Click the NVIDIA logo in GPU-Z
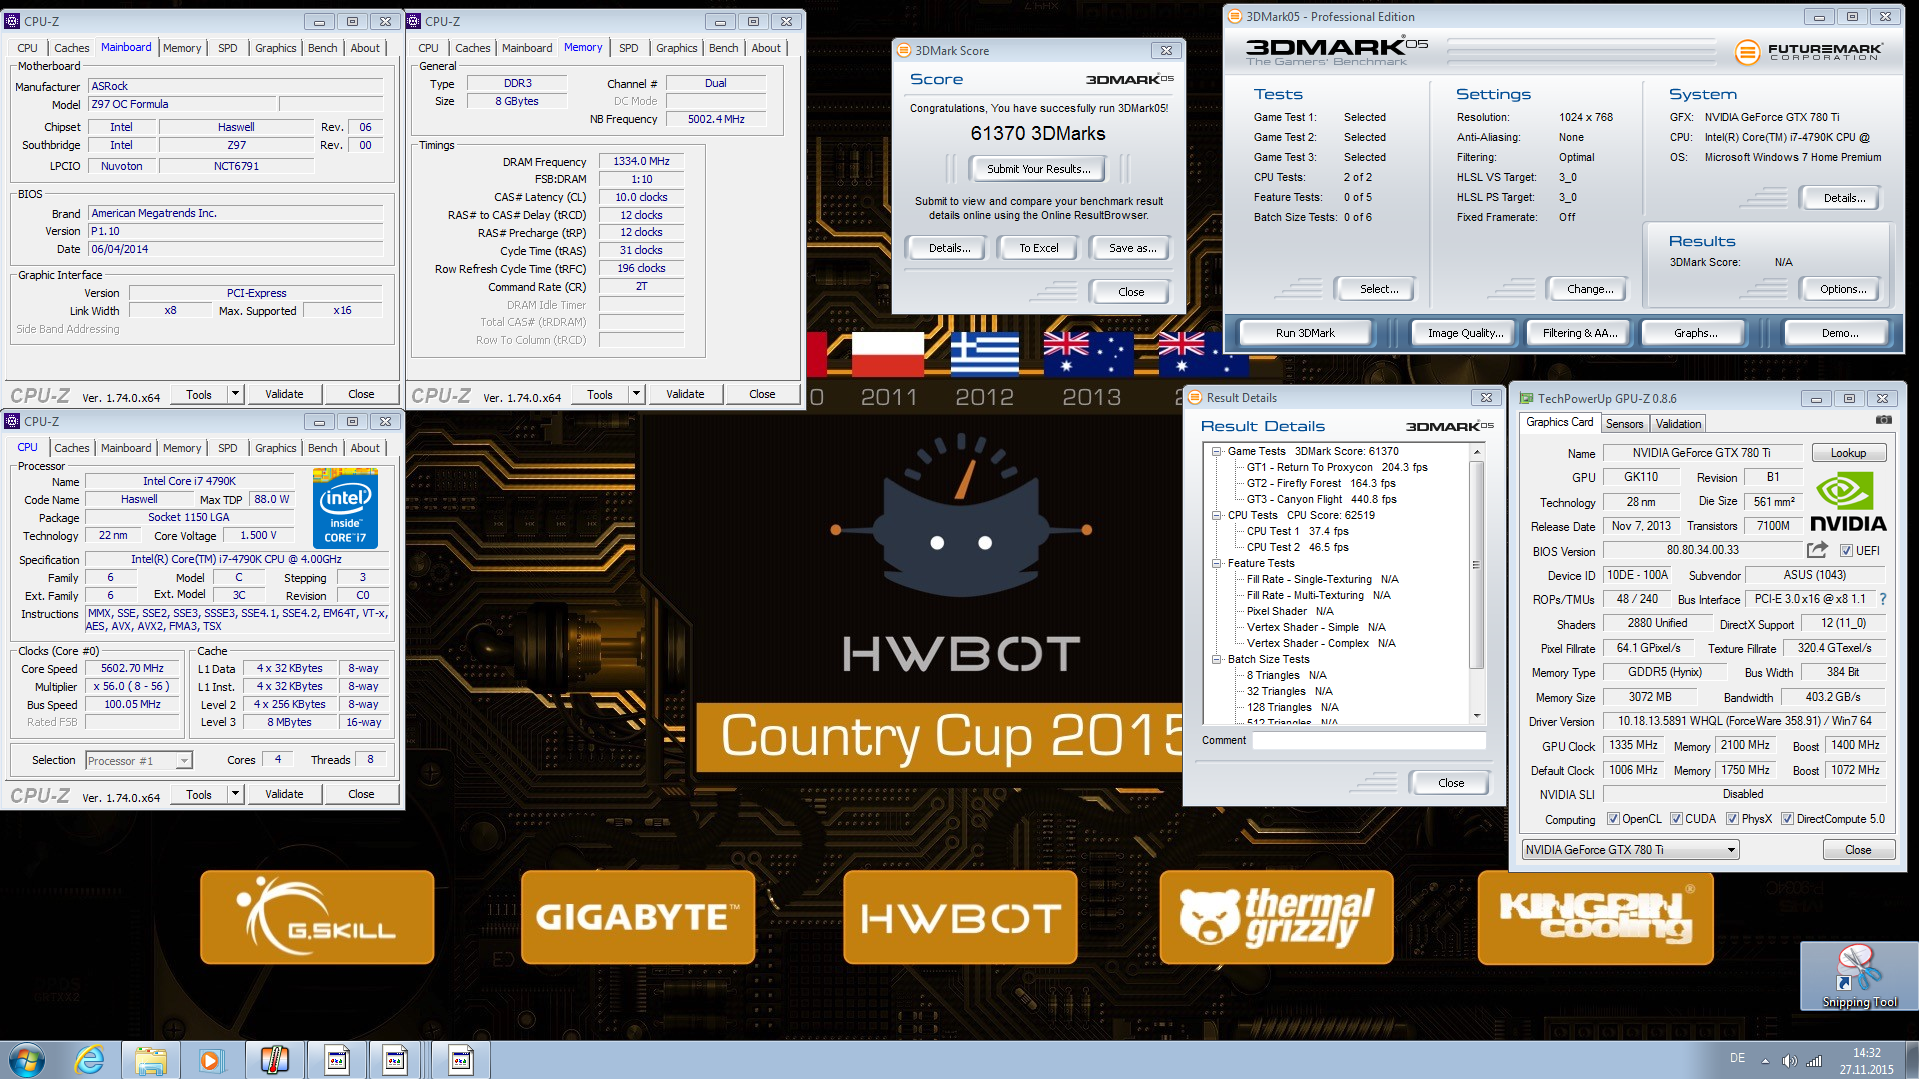 [x=1847, y=502]
